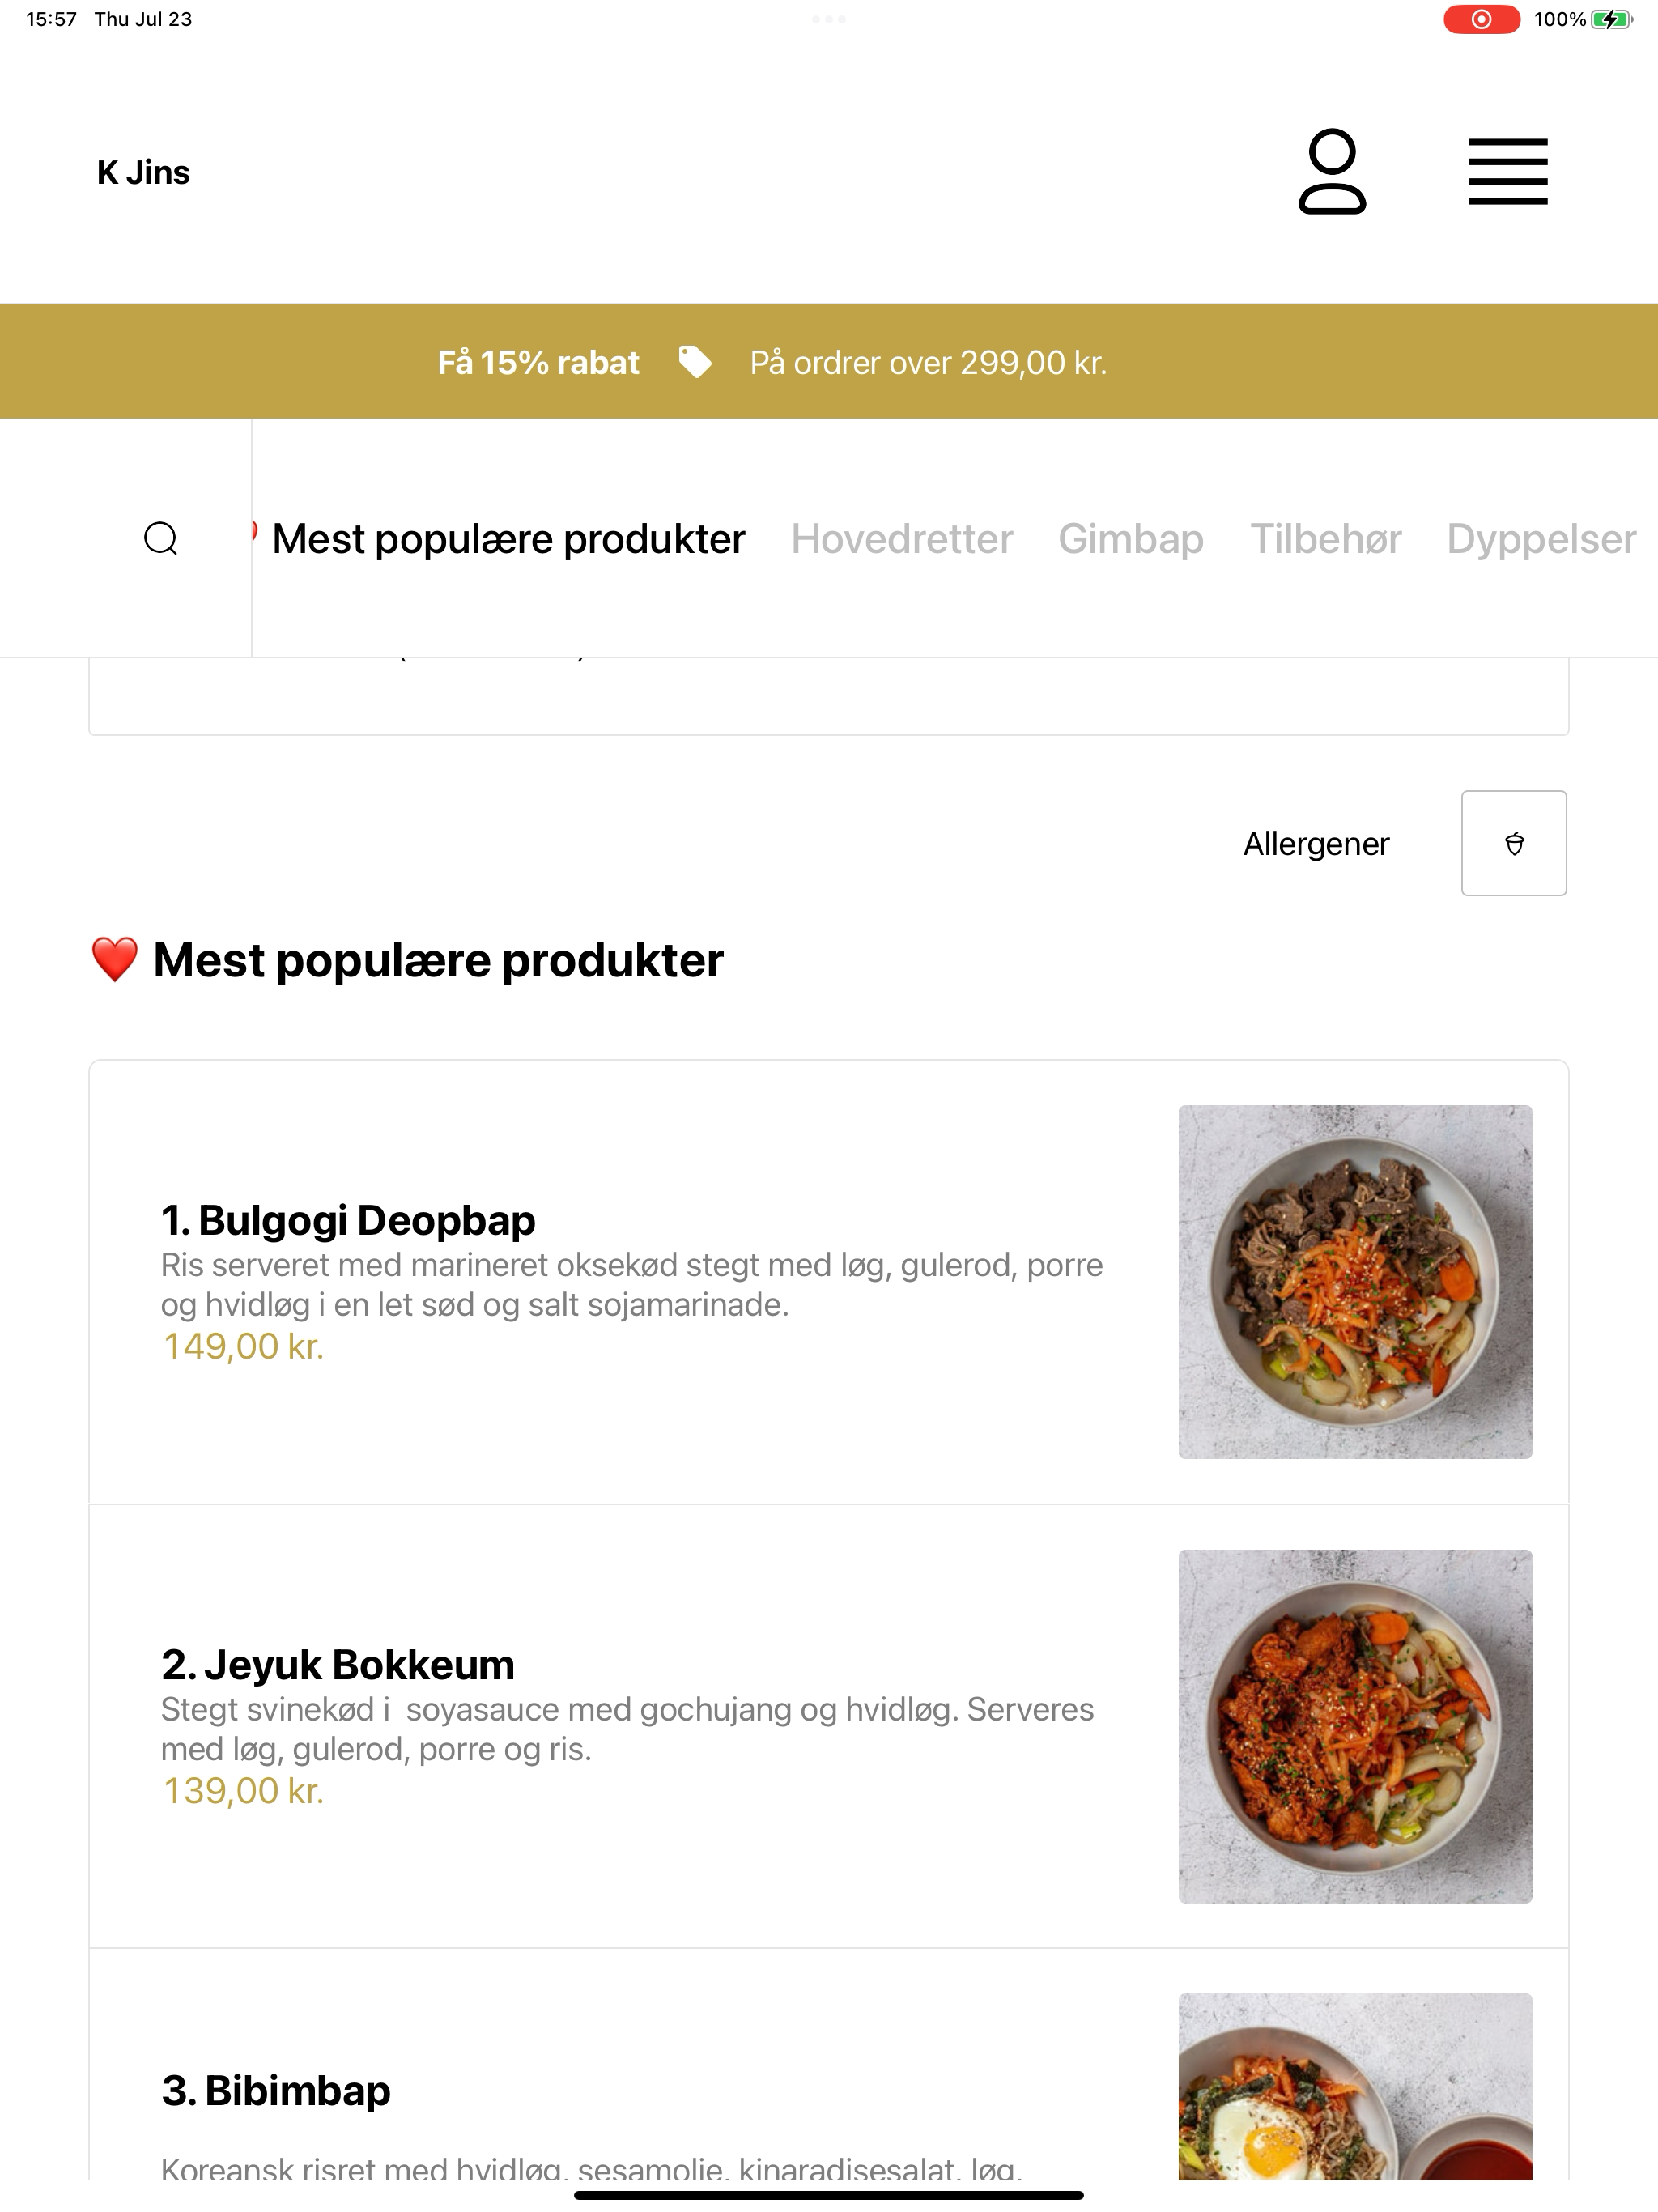The height and width of the screenshot is (2212, 1658).
Task: Click the Jeyuk Bokkeum description text
Action: [628, 1729]
